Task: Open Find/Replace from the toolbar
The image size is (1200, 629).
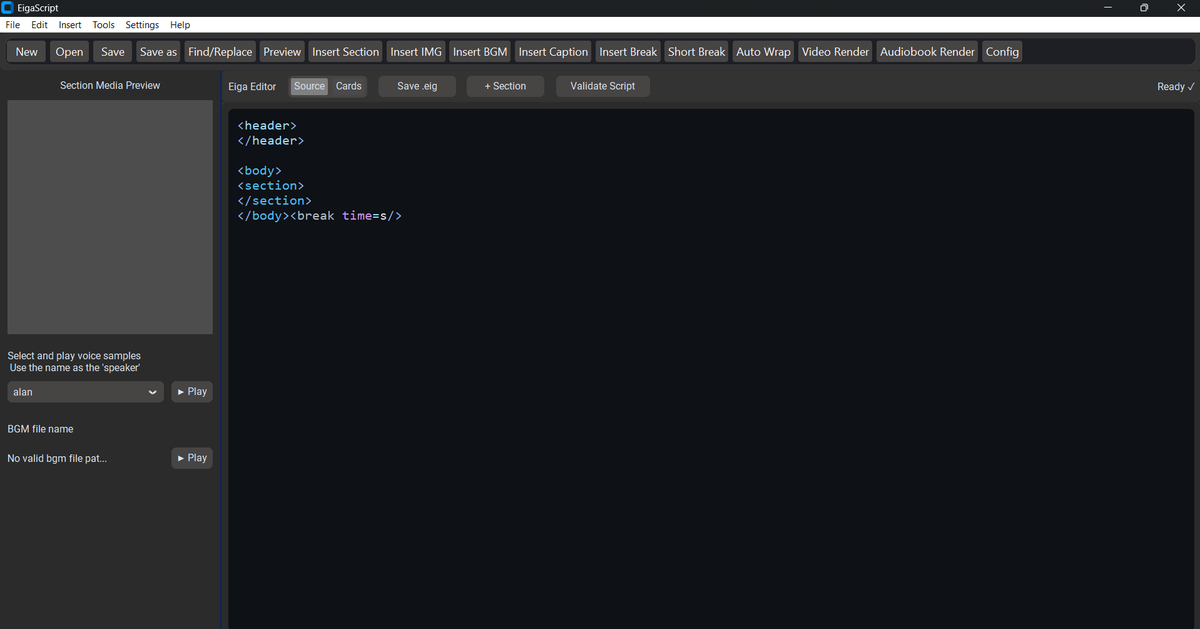Action: [x=220, y=52]
